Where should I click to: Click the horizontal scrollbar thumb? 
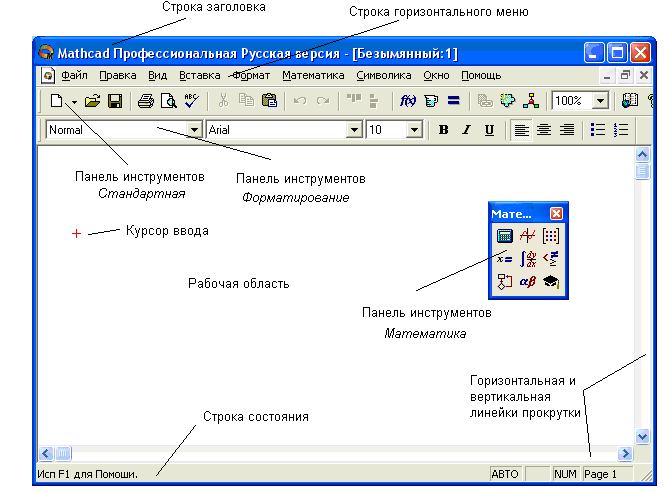point(63,453)
